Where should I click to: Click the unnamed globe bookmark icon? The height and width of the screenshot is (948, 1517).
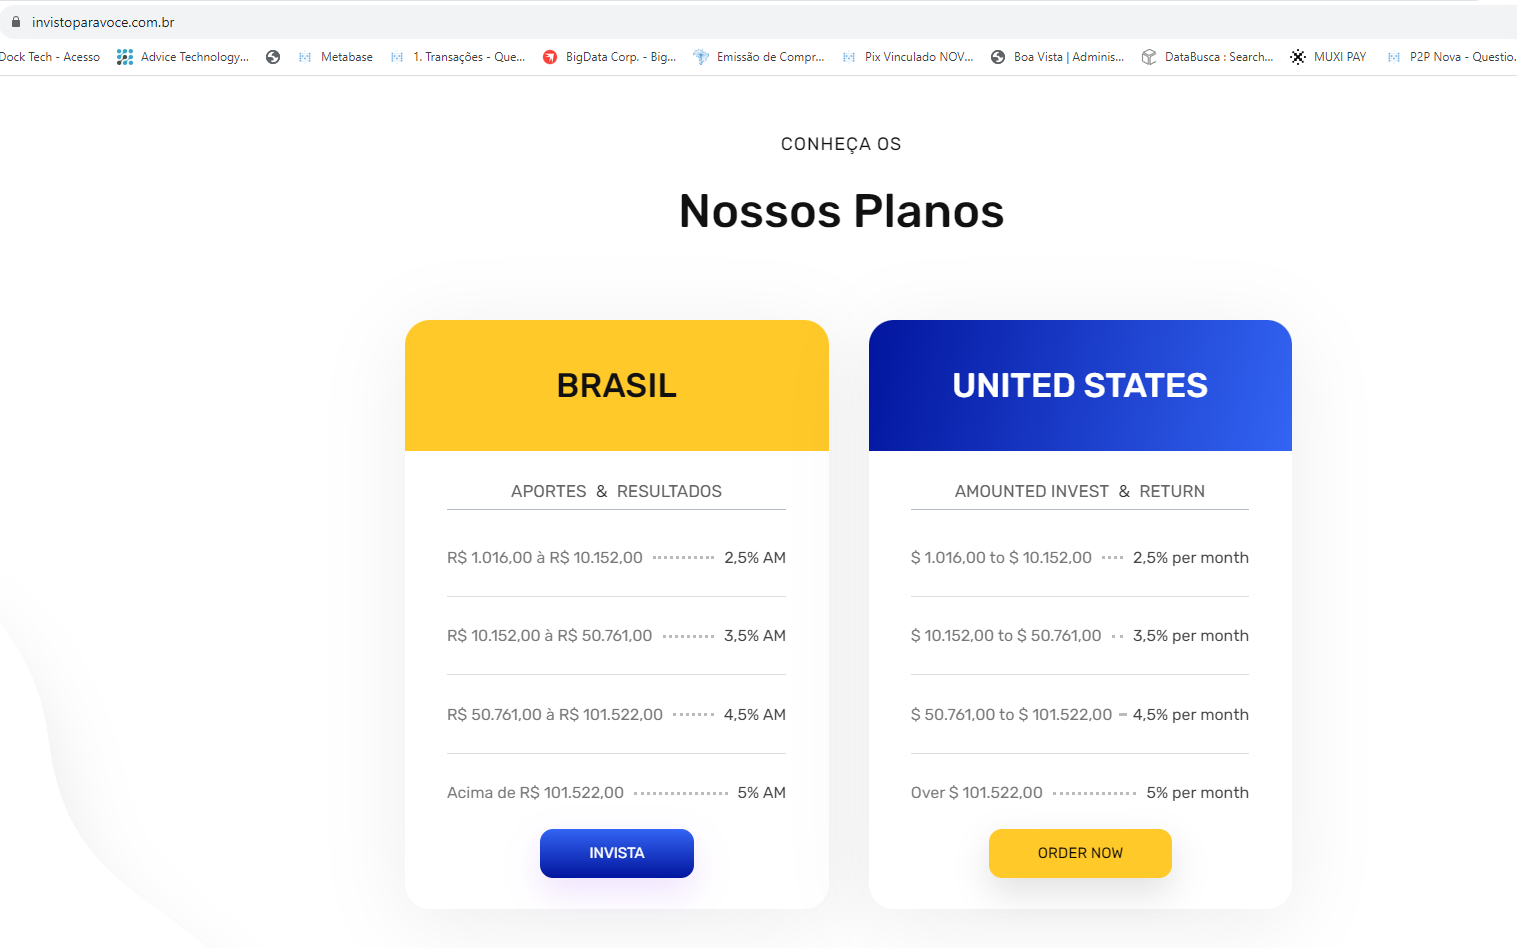pos(273,57)
